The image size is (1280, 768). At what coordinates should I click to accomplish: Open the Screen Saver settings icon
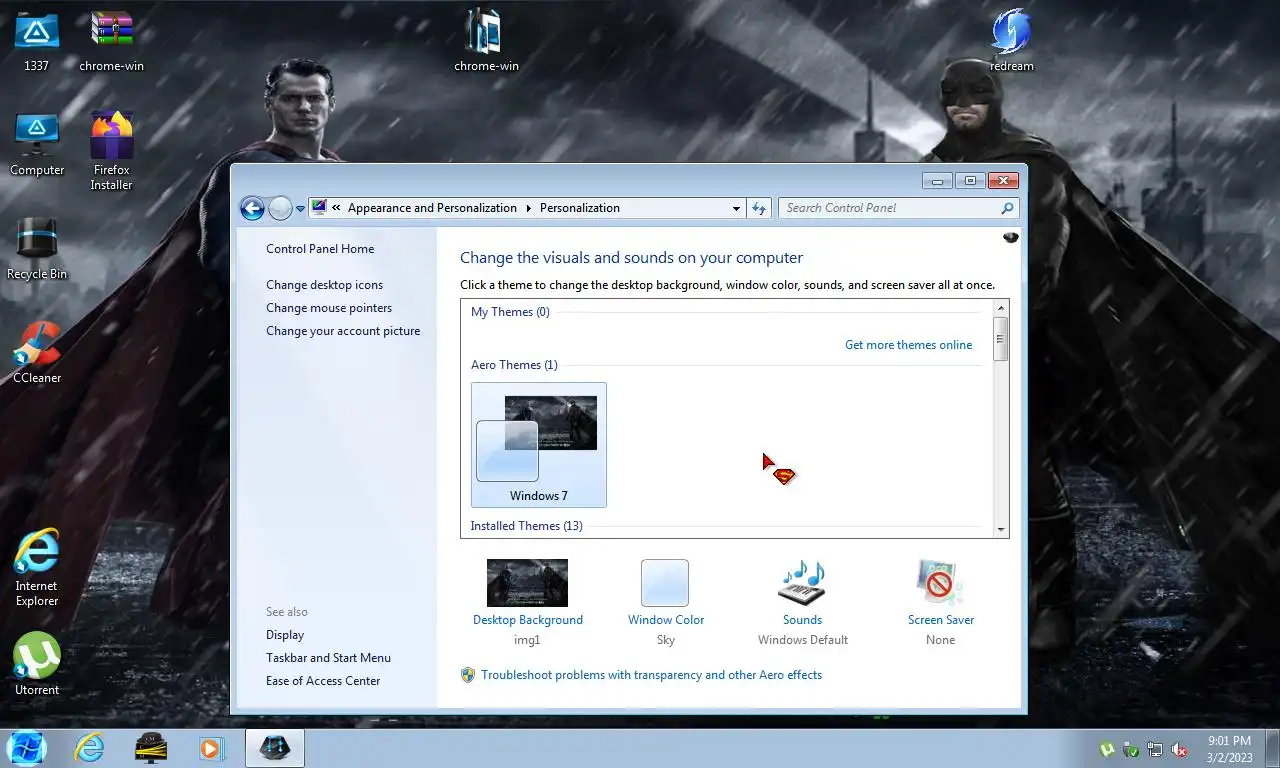940,583
